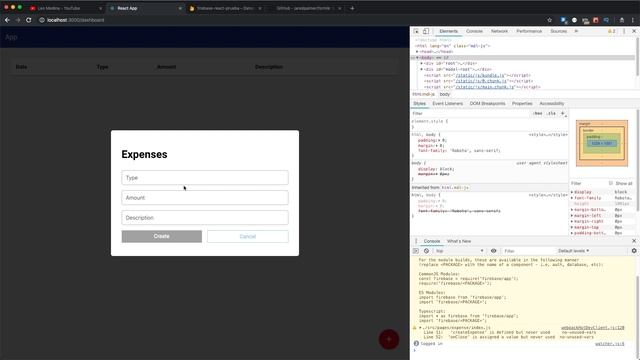The image size is (640, 360).
Task: Collapse the expense/index.js warning entry
Action: [420, 328]
